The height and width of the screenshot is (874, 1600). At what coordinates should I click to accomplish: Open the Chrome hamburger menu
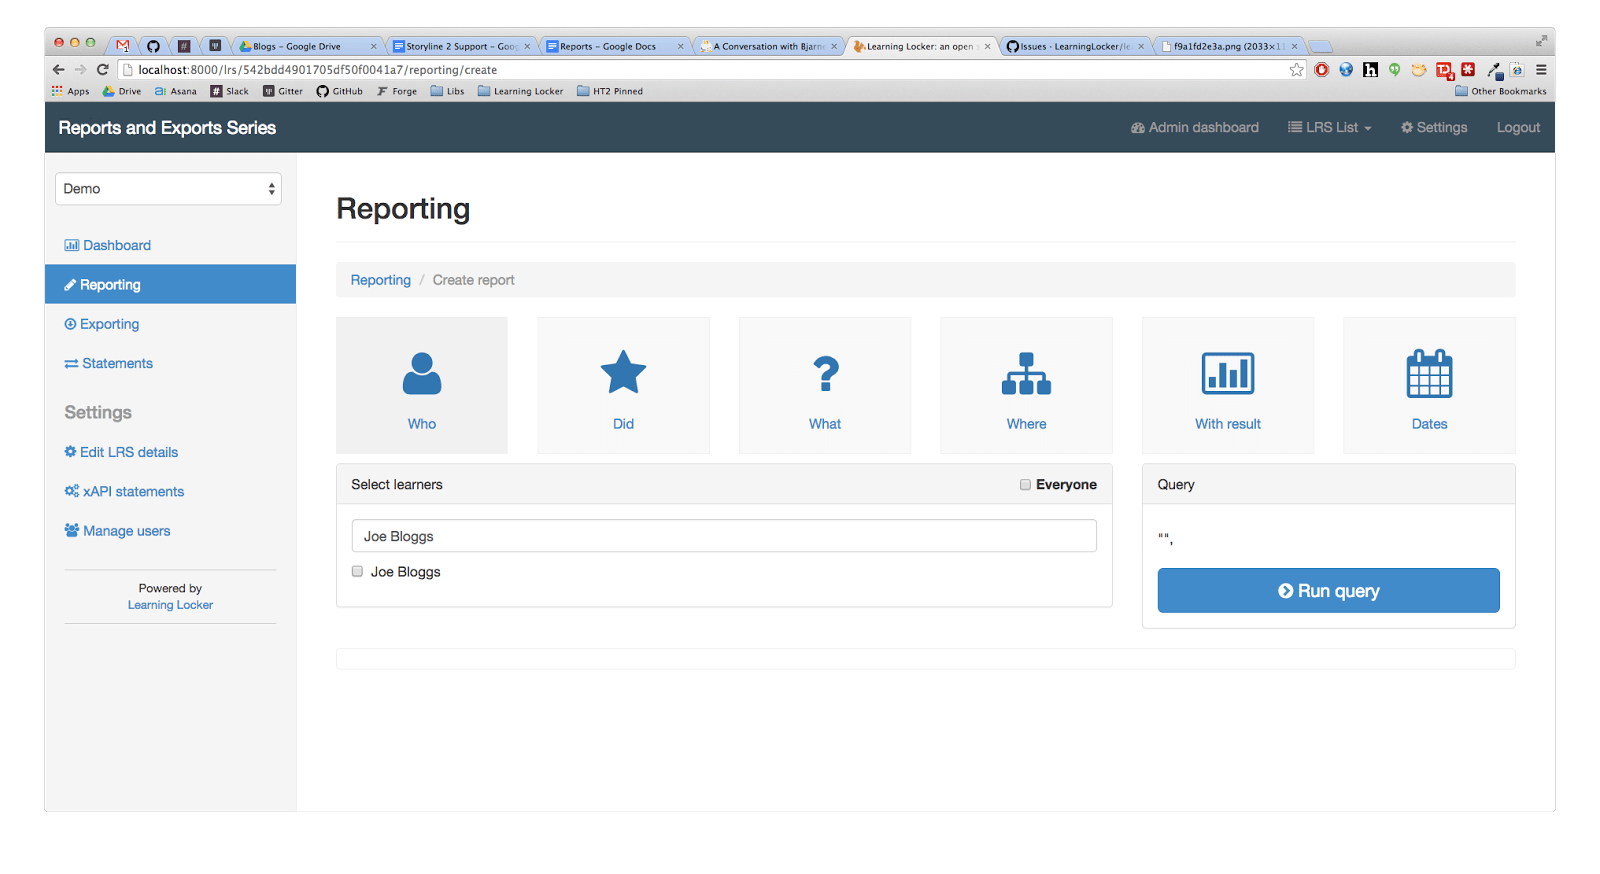click(x=1541, y=70)
